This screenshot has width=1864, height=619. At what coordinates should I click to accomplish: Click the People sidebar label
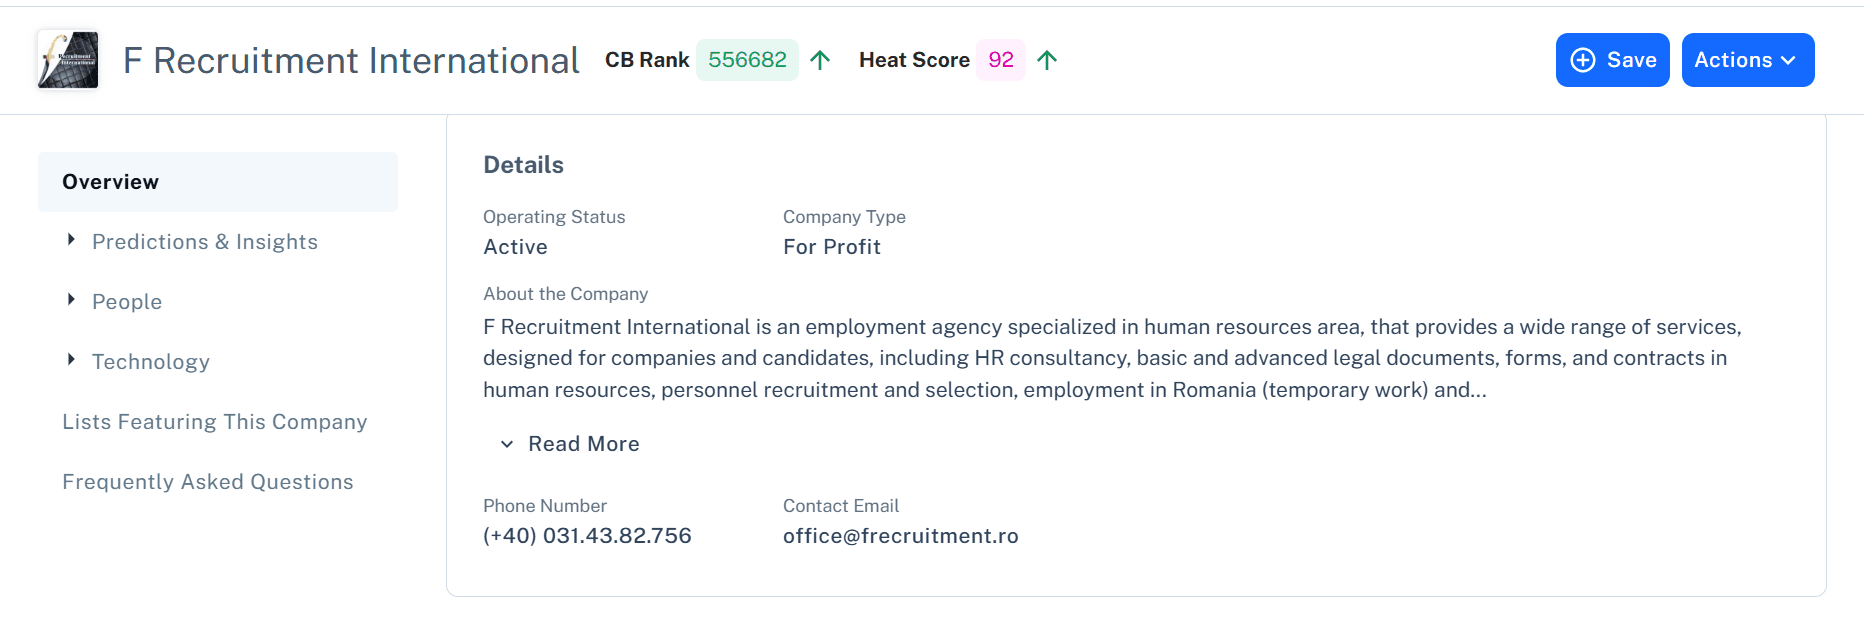tap(127, 302)
